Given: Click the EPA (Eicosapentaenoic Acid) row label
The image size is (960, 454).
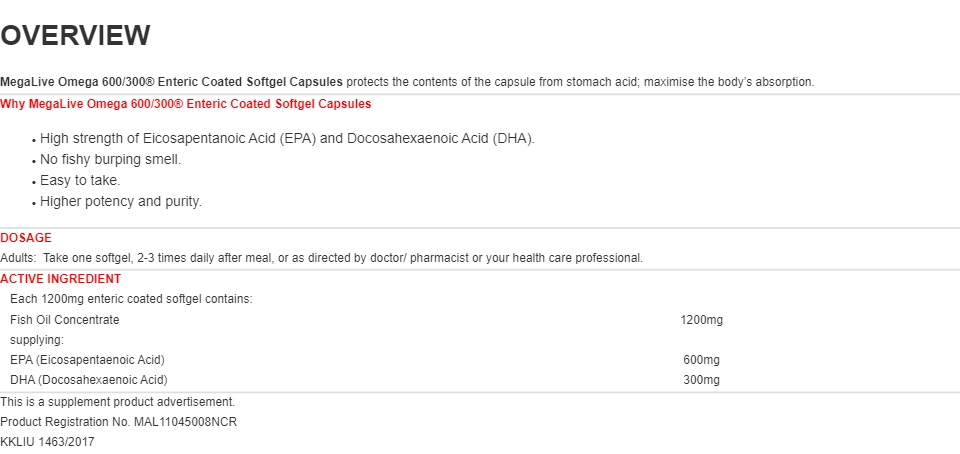Looking at the screenshot, I should [88, 360].
